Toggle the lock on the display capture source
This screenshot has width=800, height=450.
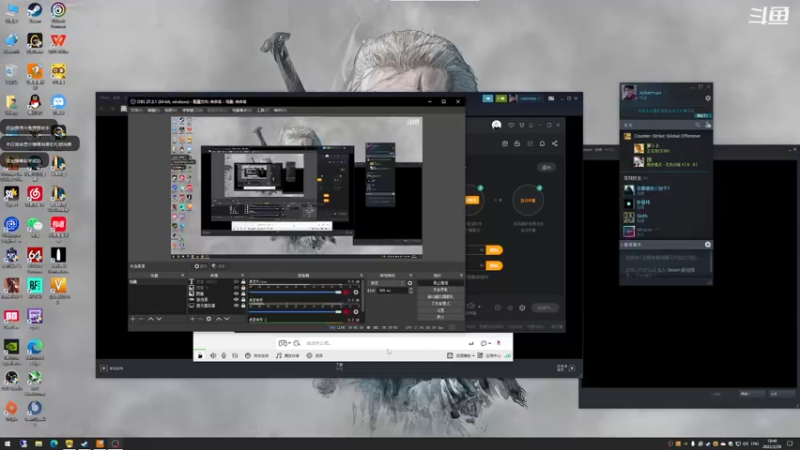pos(243,306)
